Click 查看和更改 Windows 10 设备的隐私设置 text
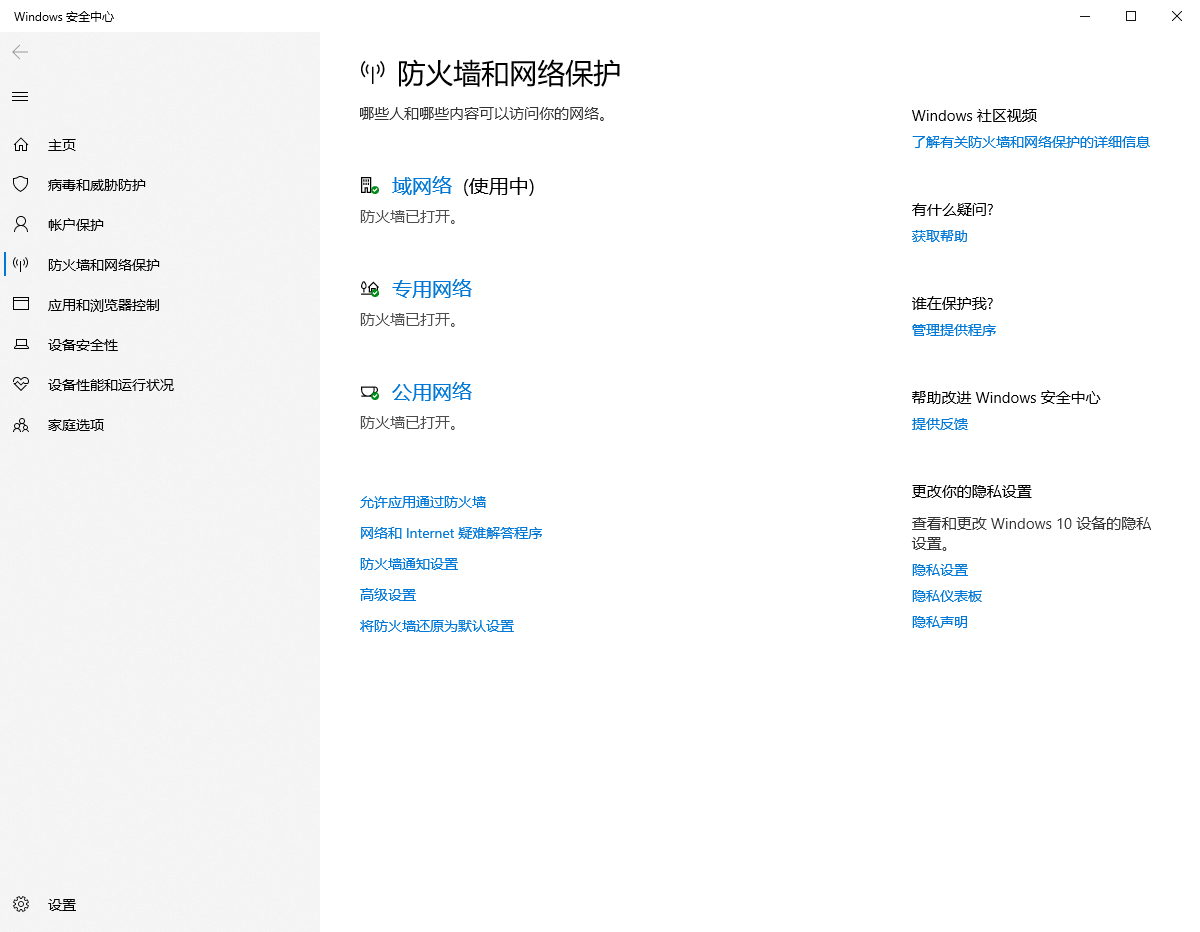This screenshot has width=1200, height=932. [x=1031, y=534]
